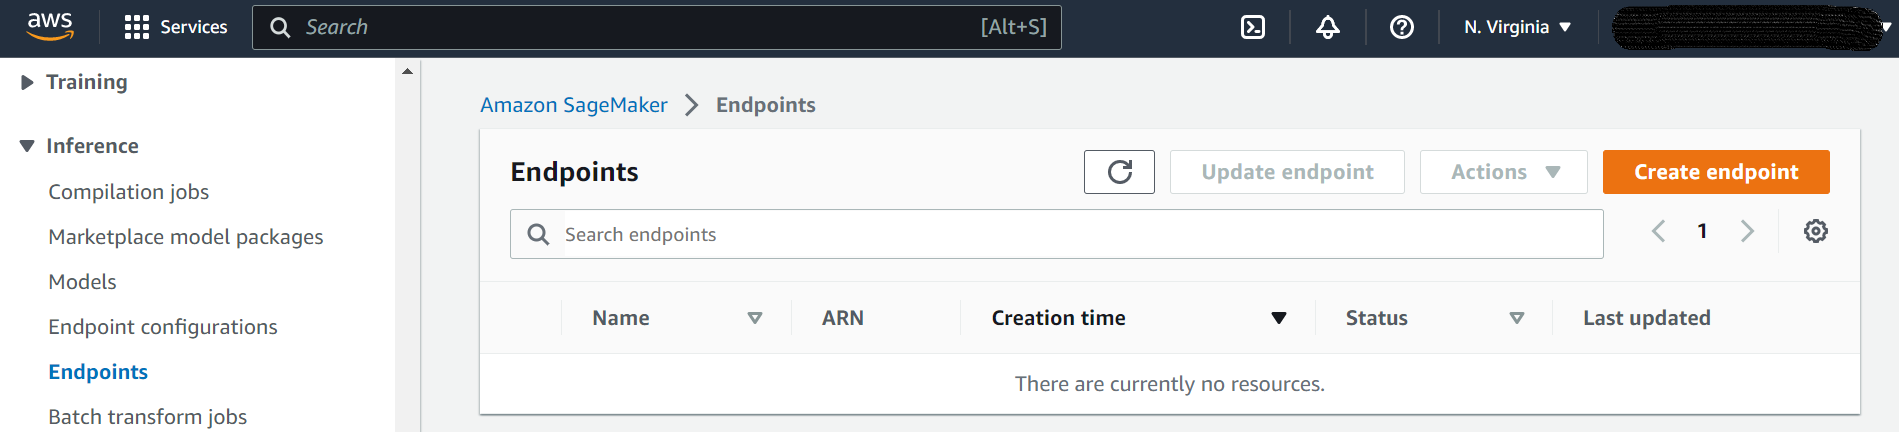Go to previous page of endpoints
Screen dimensions: 1899x432
[x=1658, y=231]
